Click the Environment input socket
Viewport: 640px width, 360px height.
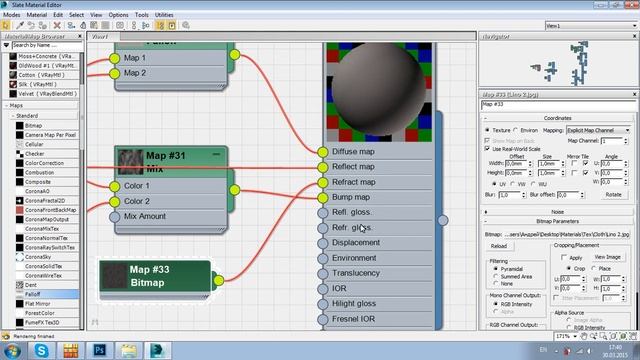(x=322, y=258)
